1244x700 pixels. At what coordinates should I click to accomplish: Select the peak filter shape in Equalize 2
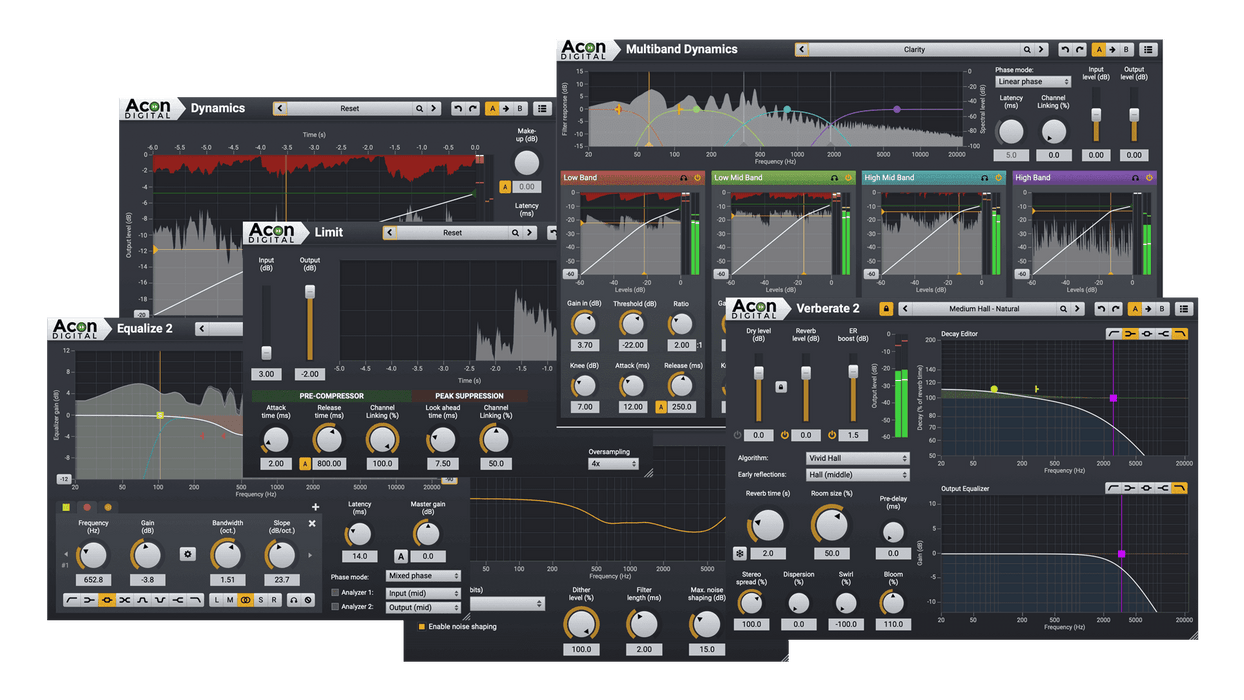tap(106, 600)
